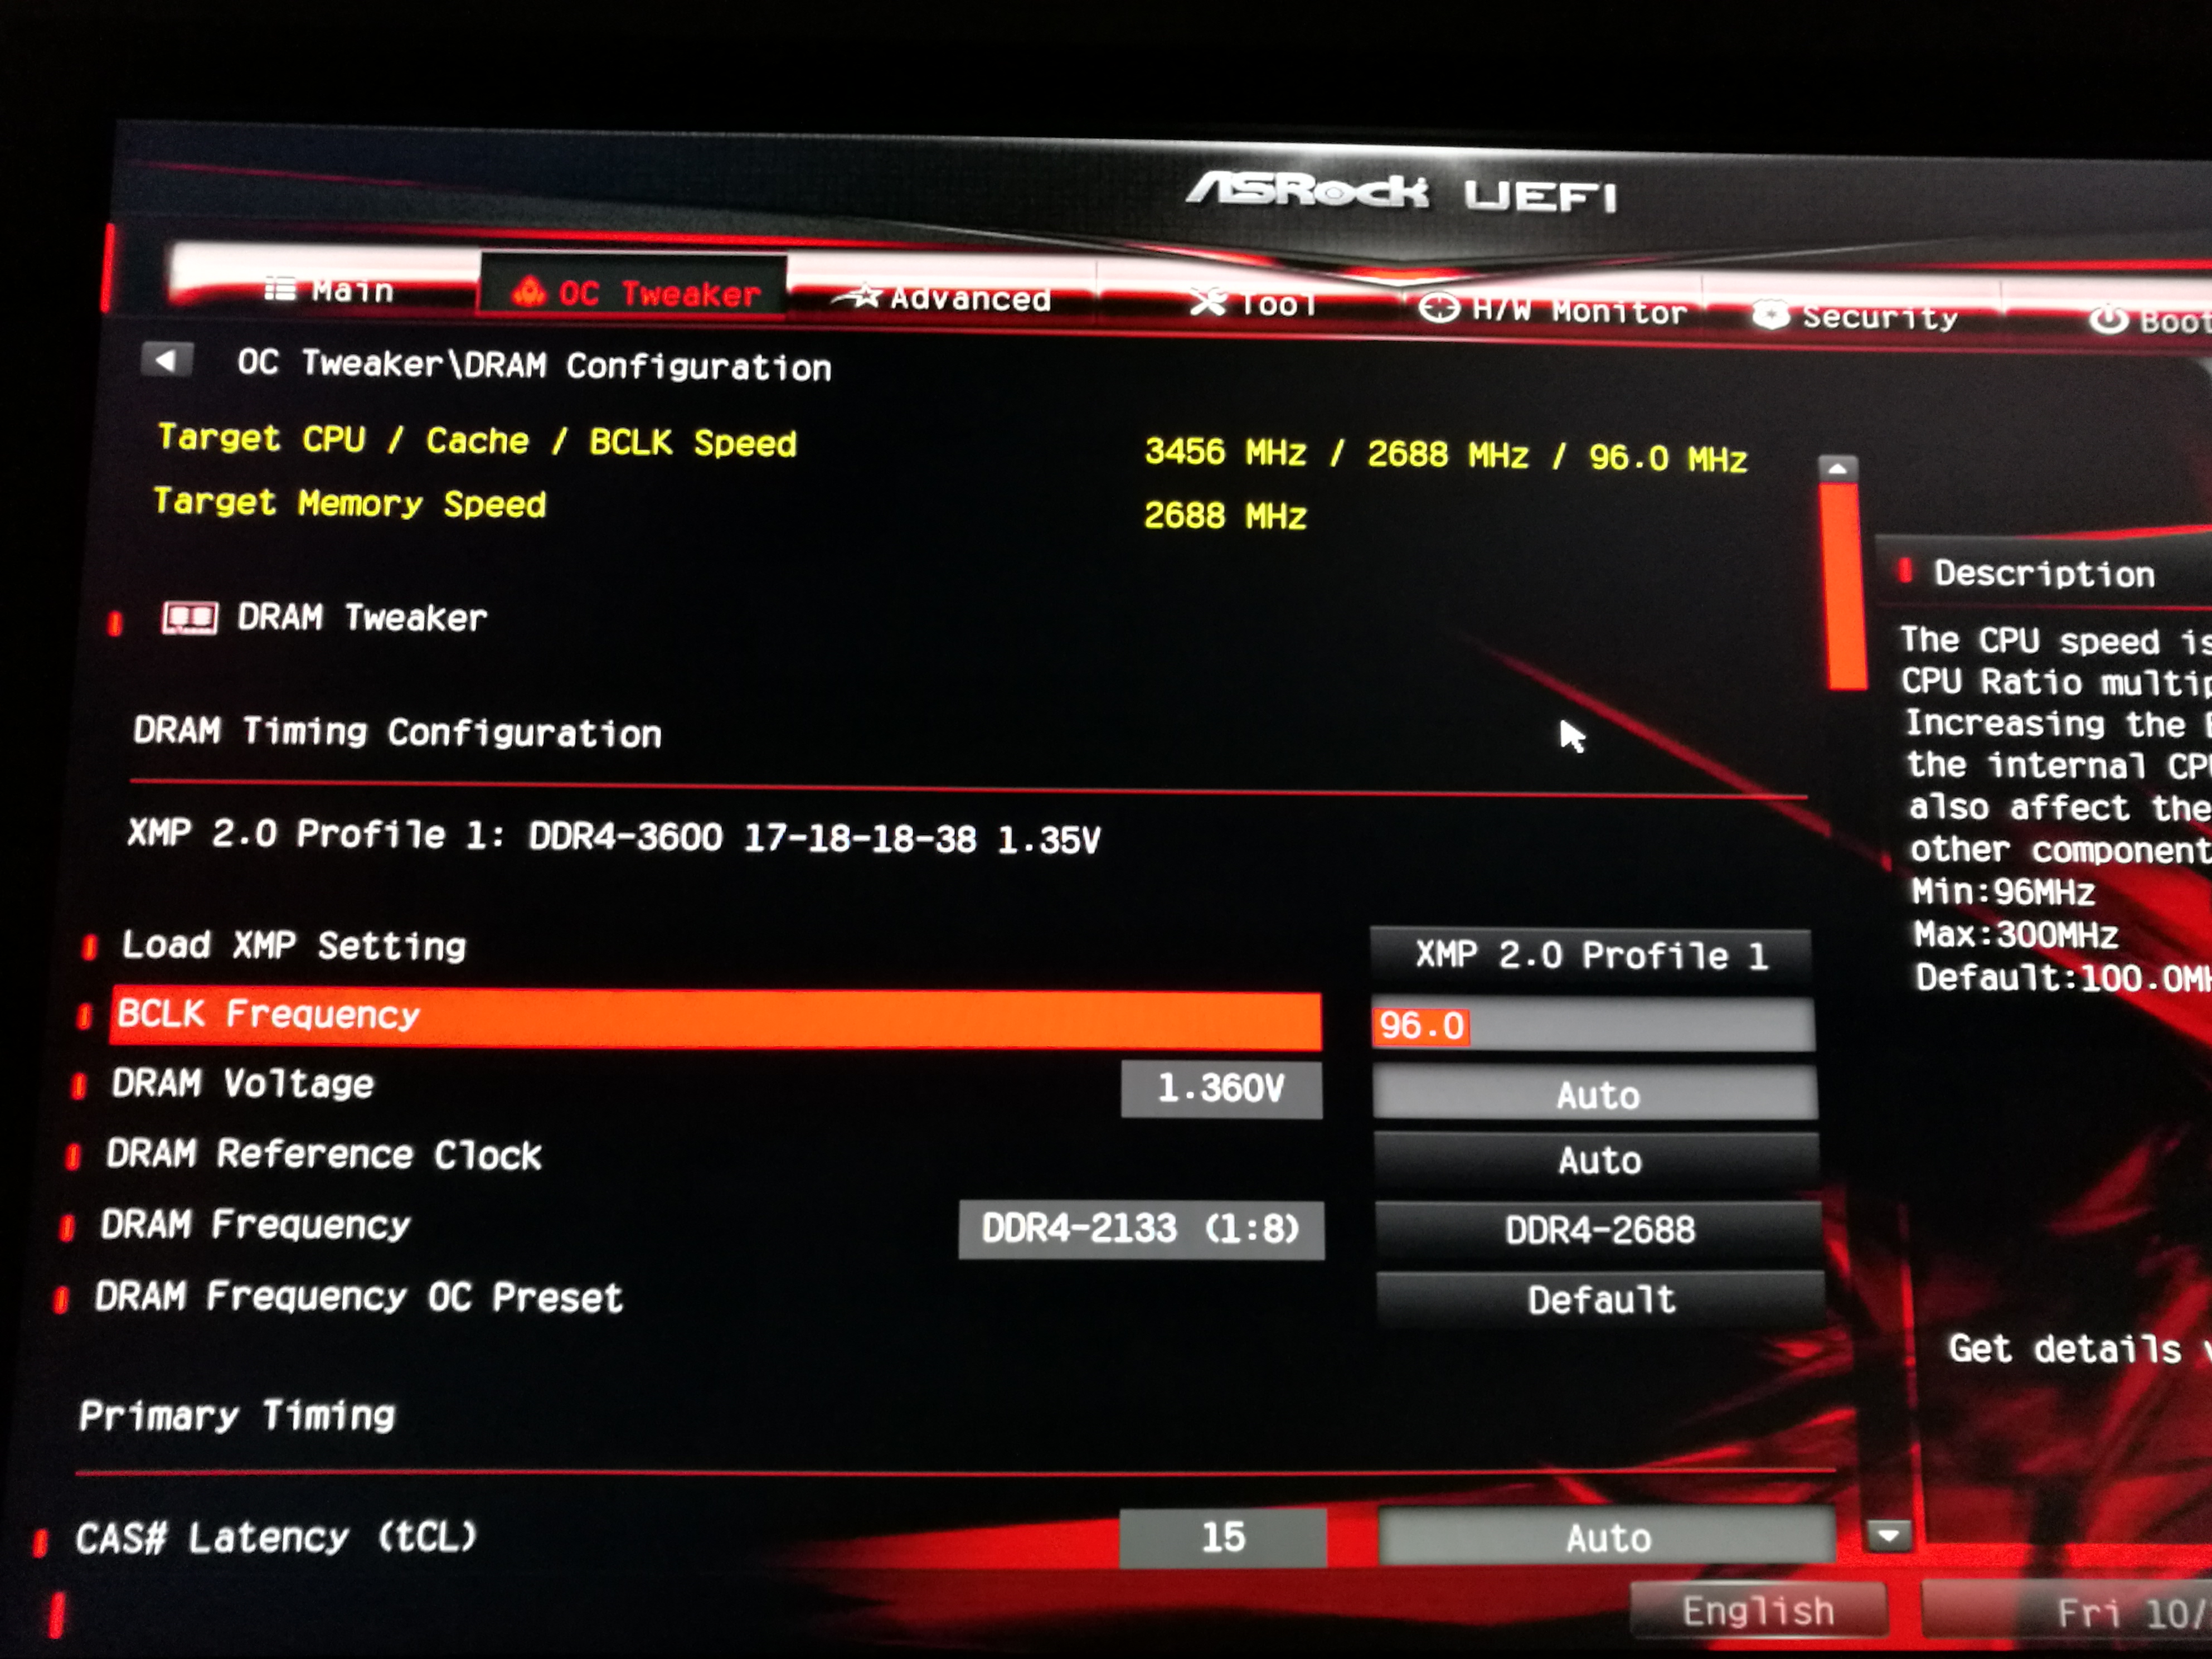The width and height of the screenshot is (2212, 1659).
Task: Click the OC Tweaker flame icon
Action: click(528, 291)
